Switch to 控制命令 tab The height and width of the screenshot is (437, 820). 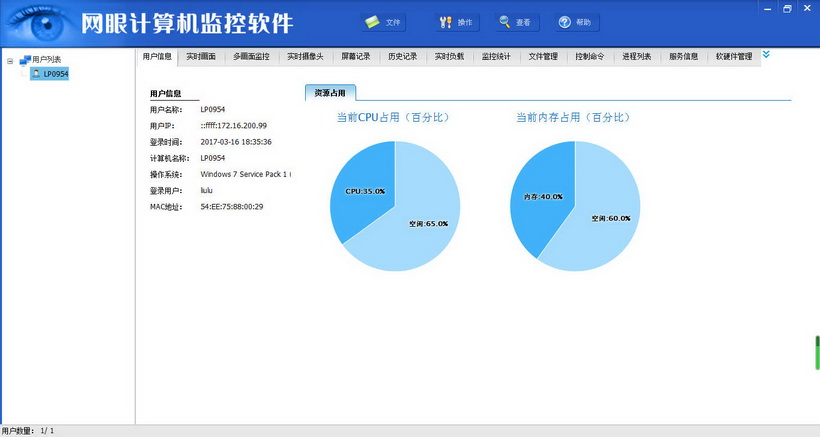[590, 56]
